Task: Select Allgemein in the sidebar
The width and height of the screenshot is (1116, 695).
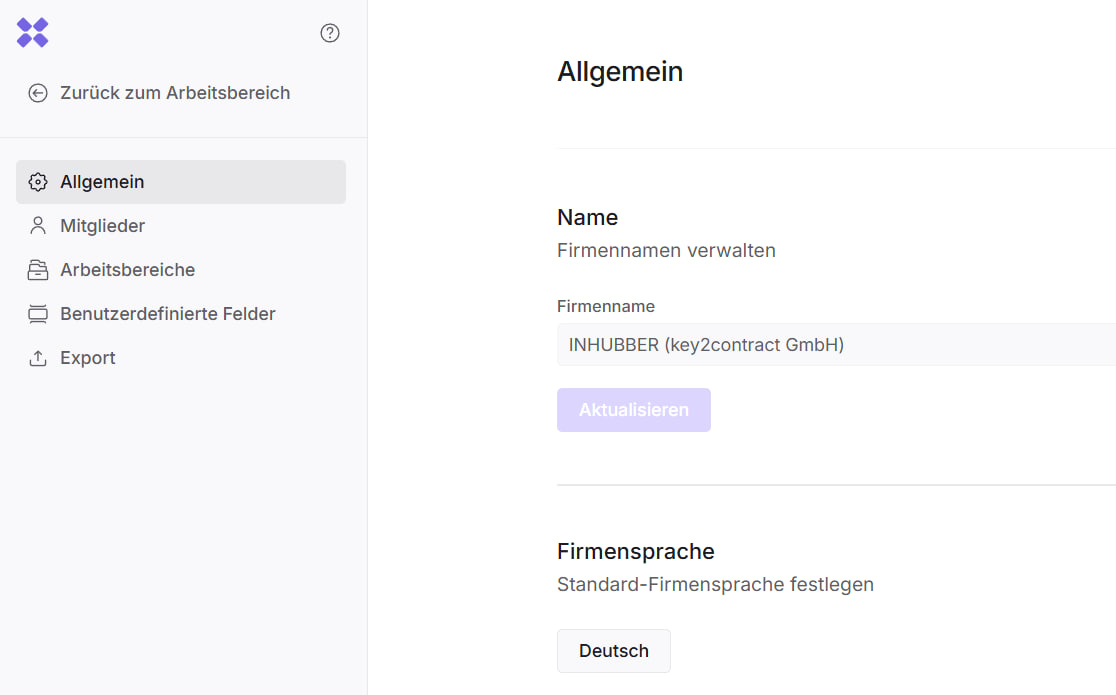Action: [x=102, y=182]
